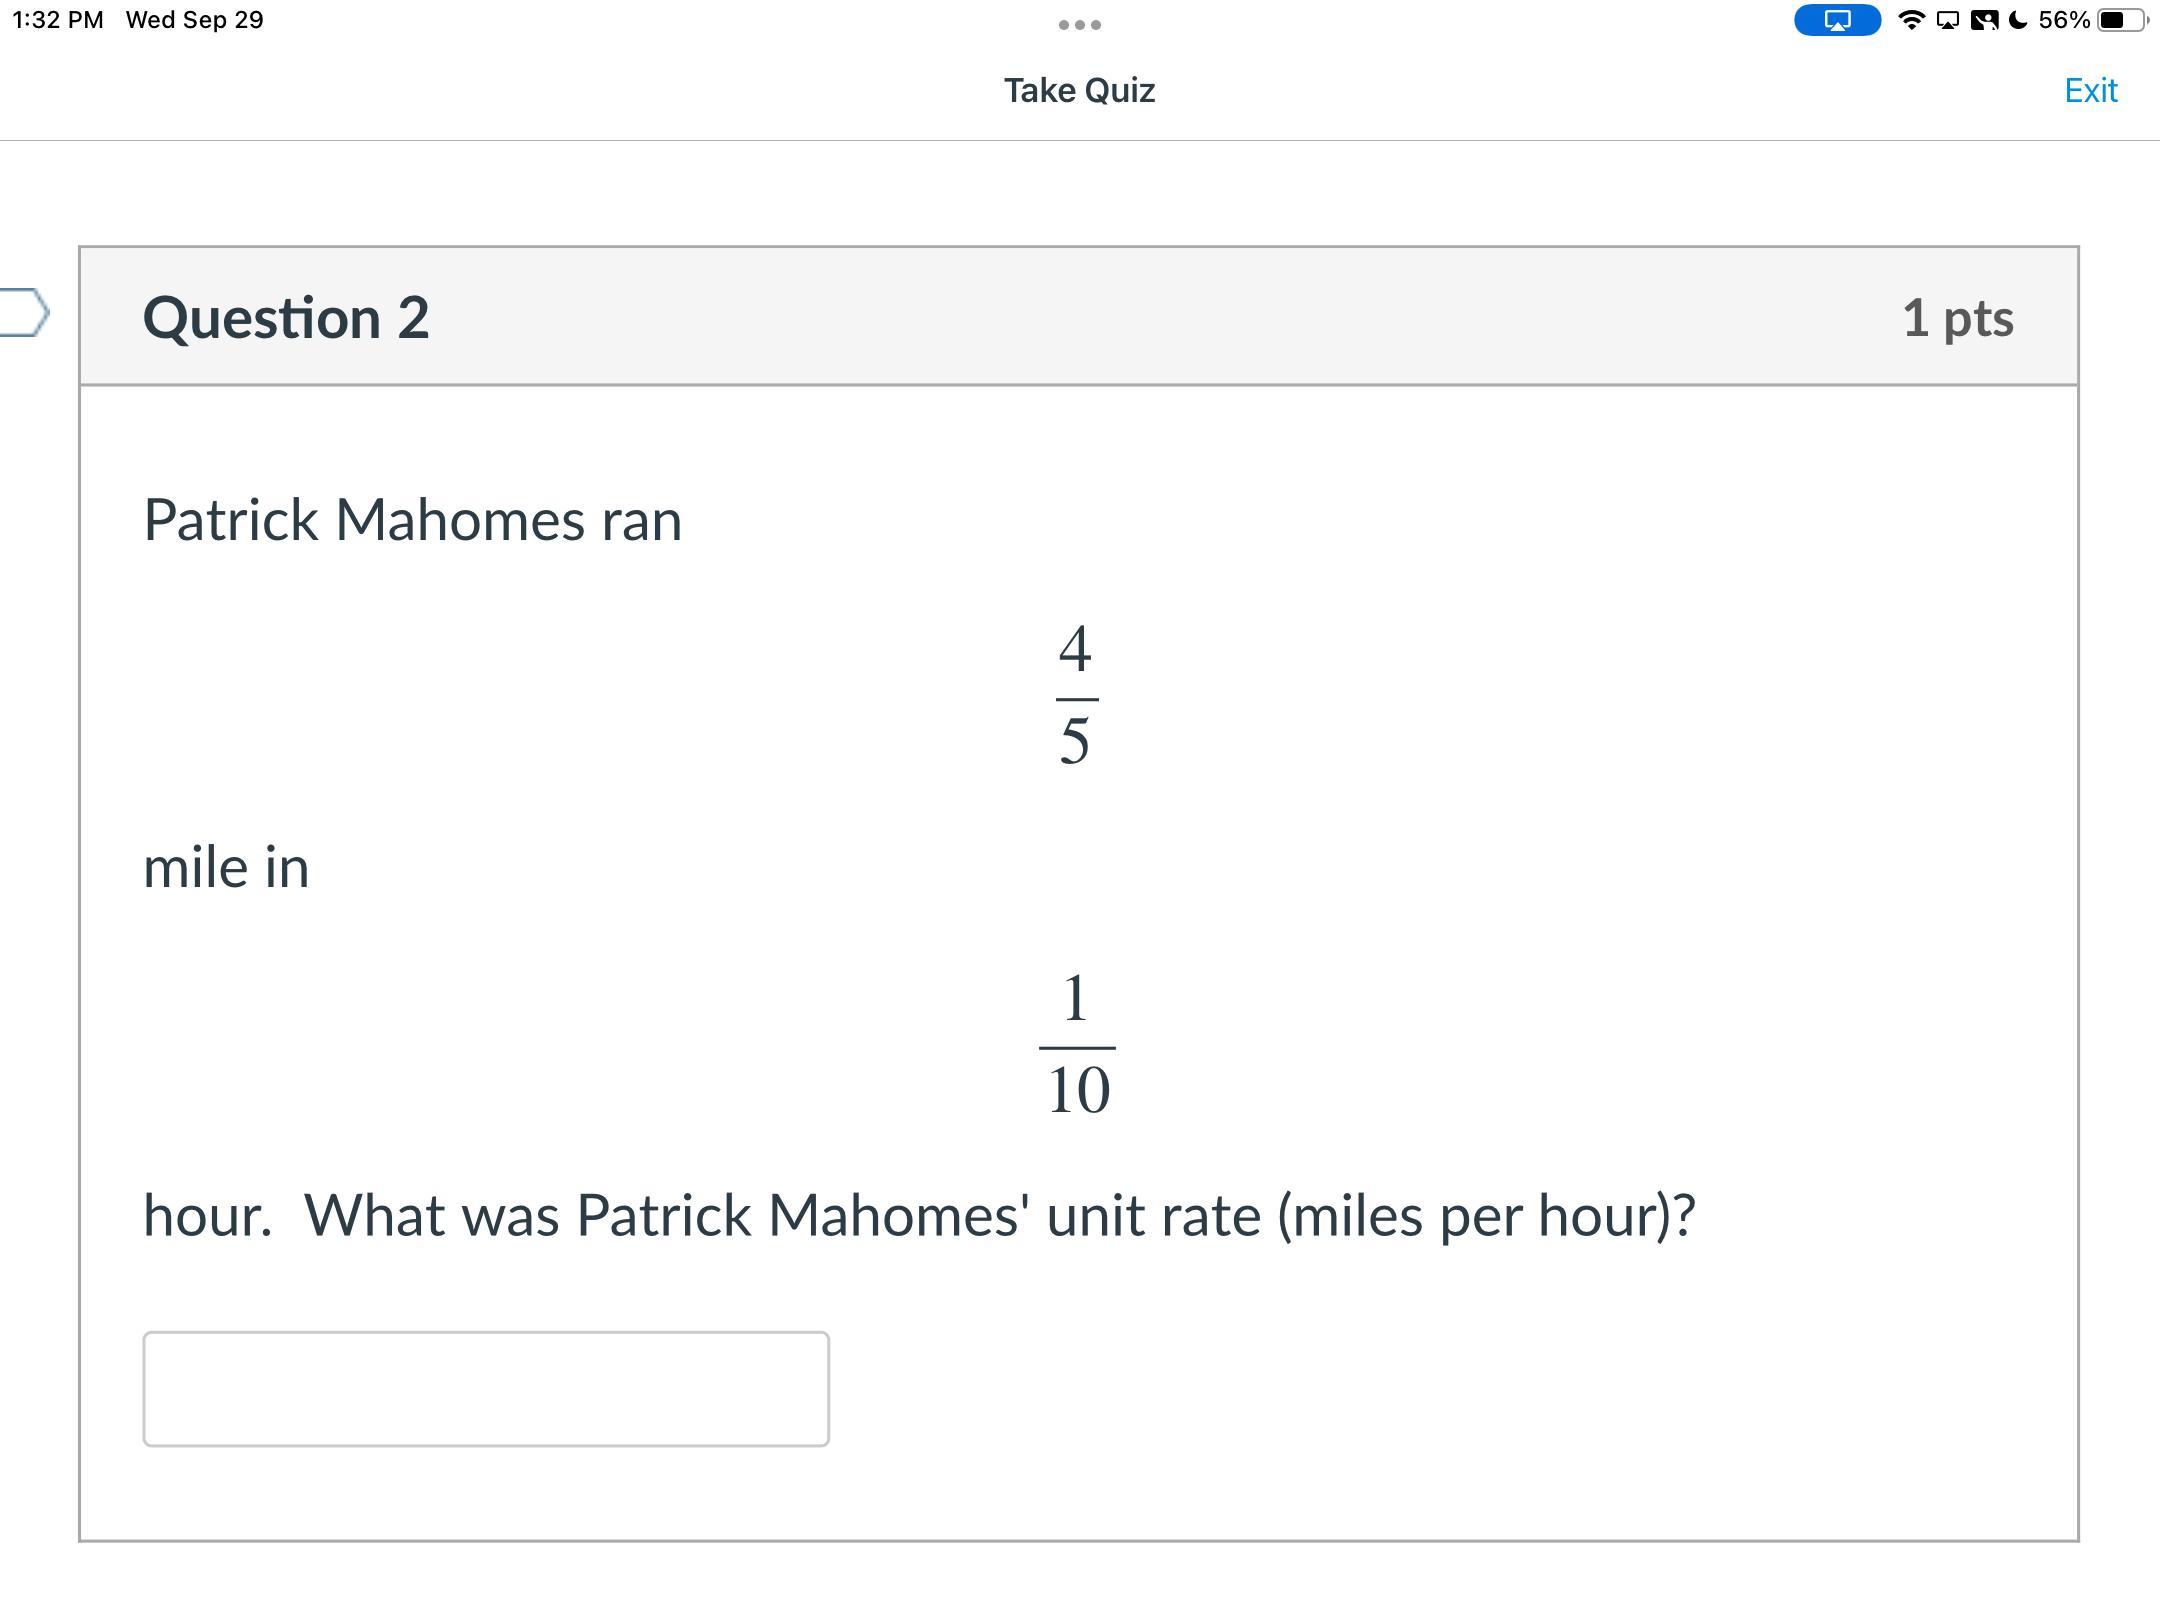Tap the blue screen mirroring pill indicator
The width and height of the screenshot is (2160, 1620).
tap(1836, 20)
